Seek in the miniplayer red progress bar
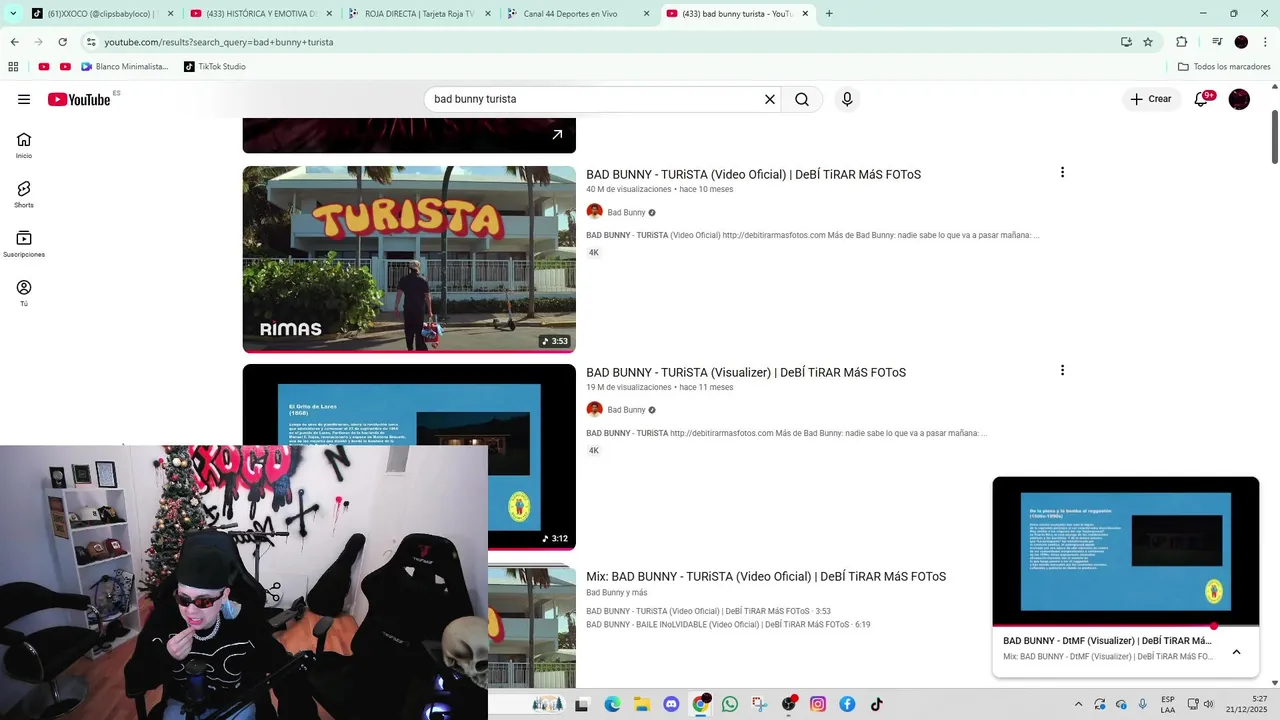1280x720 pixels. click(x=1126, y=627)
